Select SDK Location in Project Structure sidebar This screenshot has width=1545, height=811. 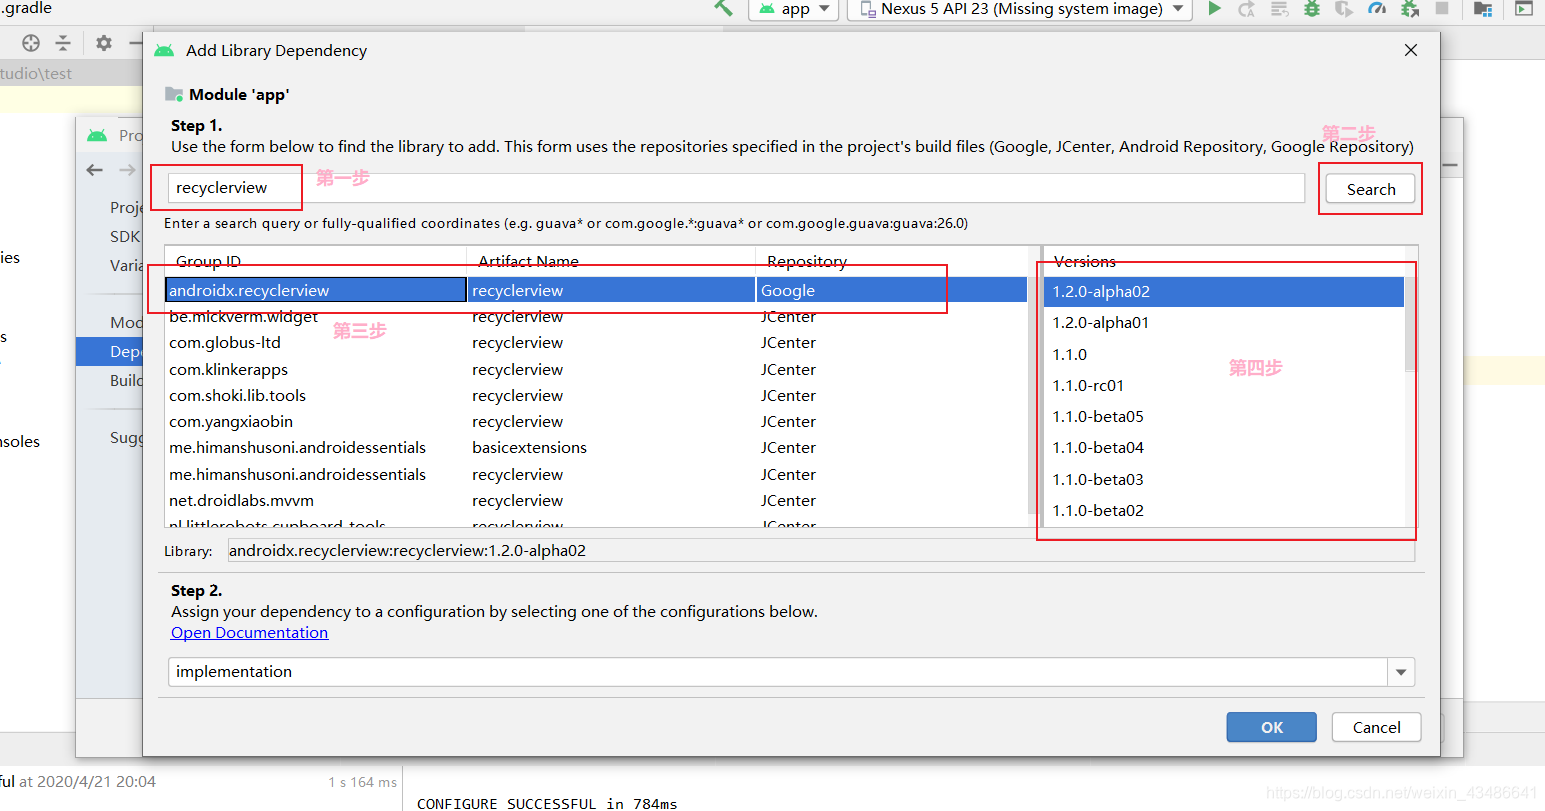125,237
